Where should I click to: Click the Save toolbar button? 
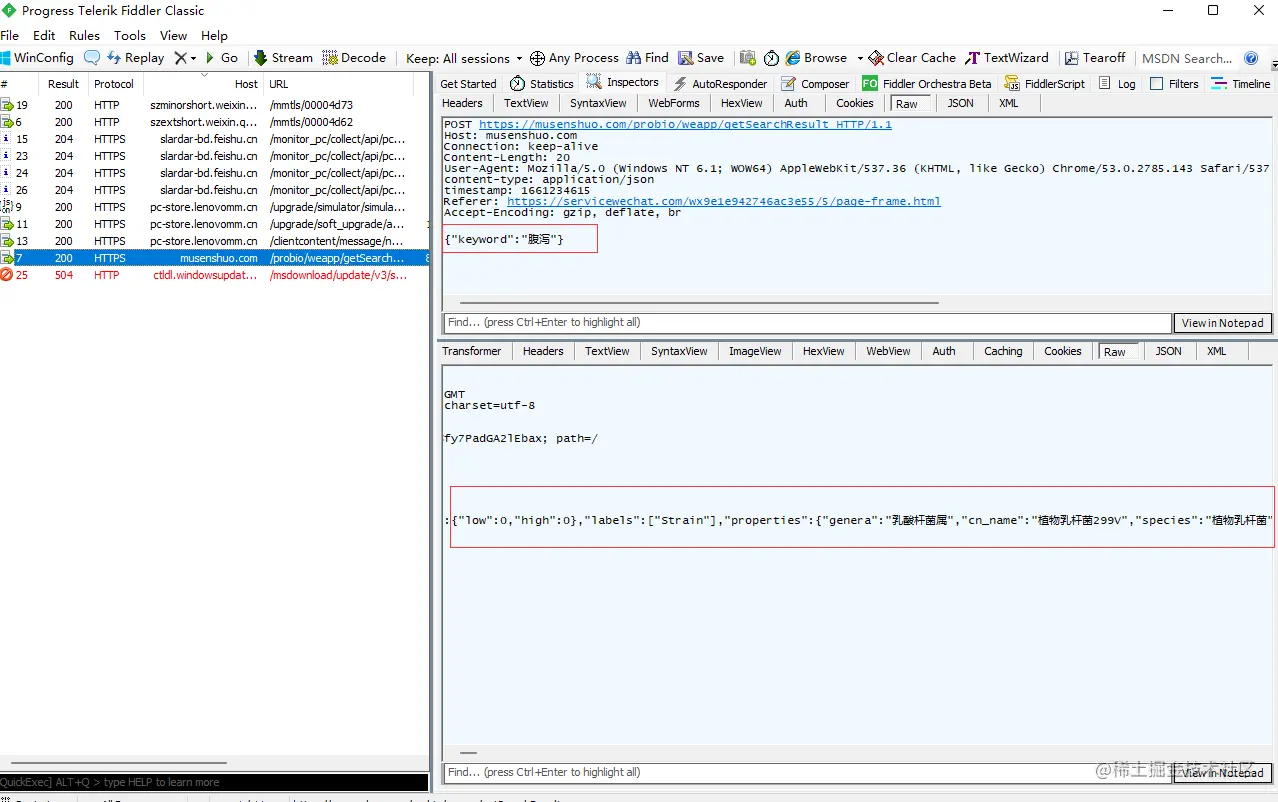(x=701, y=58)
